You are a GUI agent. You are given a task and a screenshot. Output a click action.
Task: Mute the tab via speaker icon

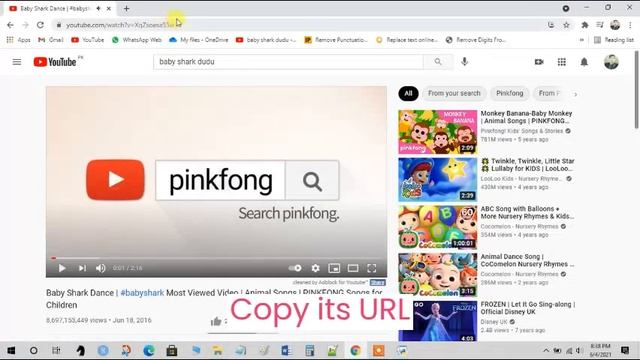point(98,8)
